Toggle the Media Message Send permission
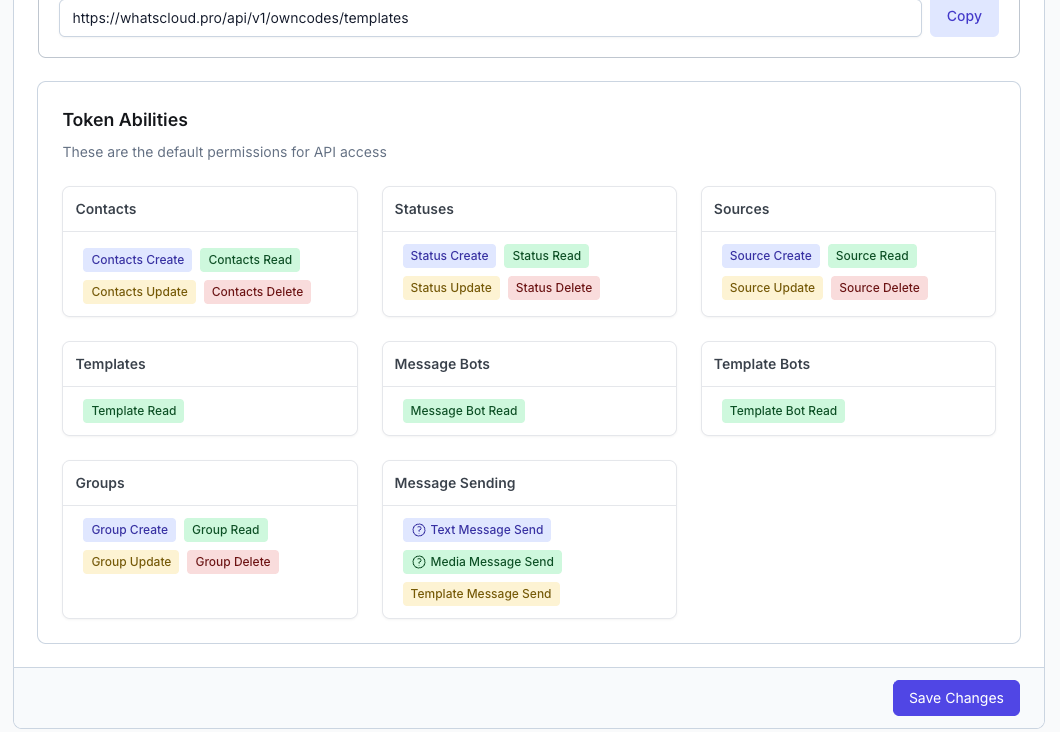The image size is (1060, 732). (x=490, y=562)
